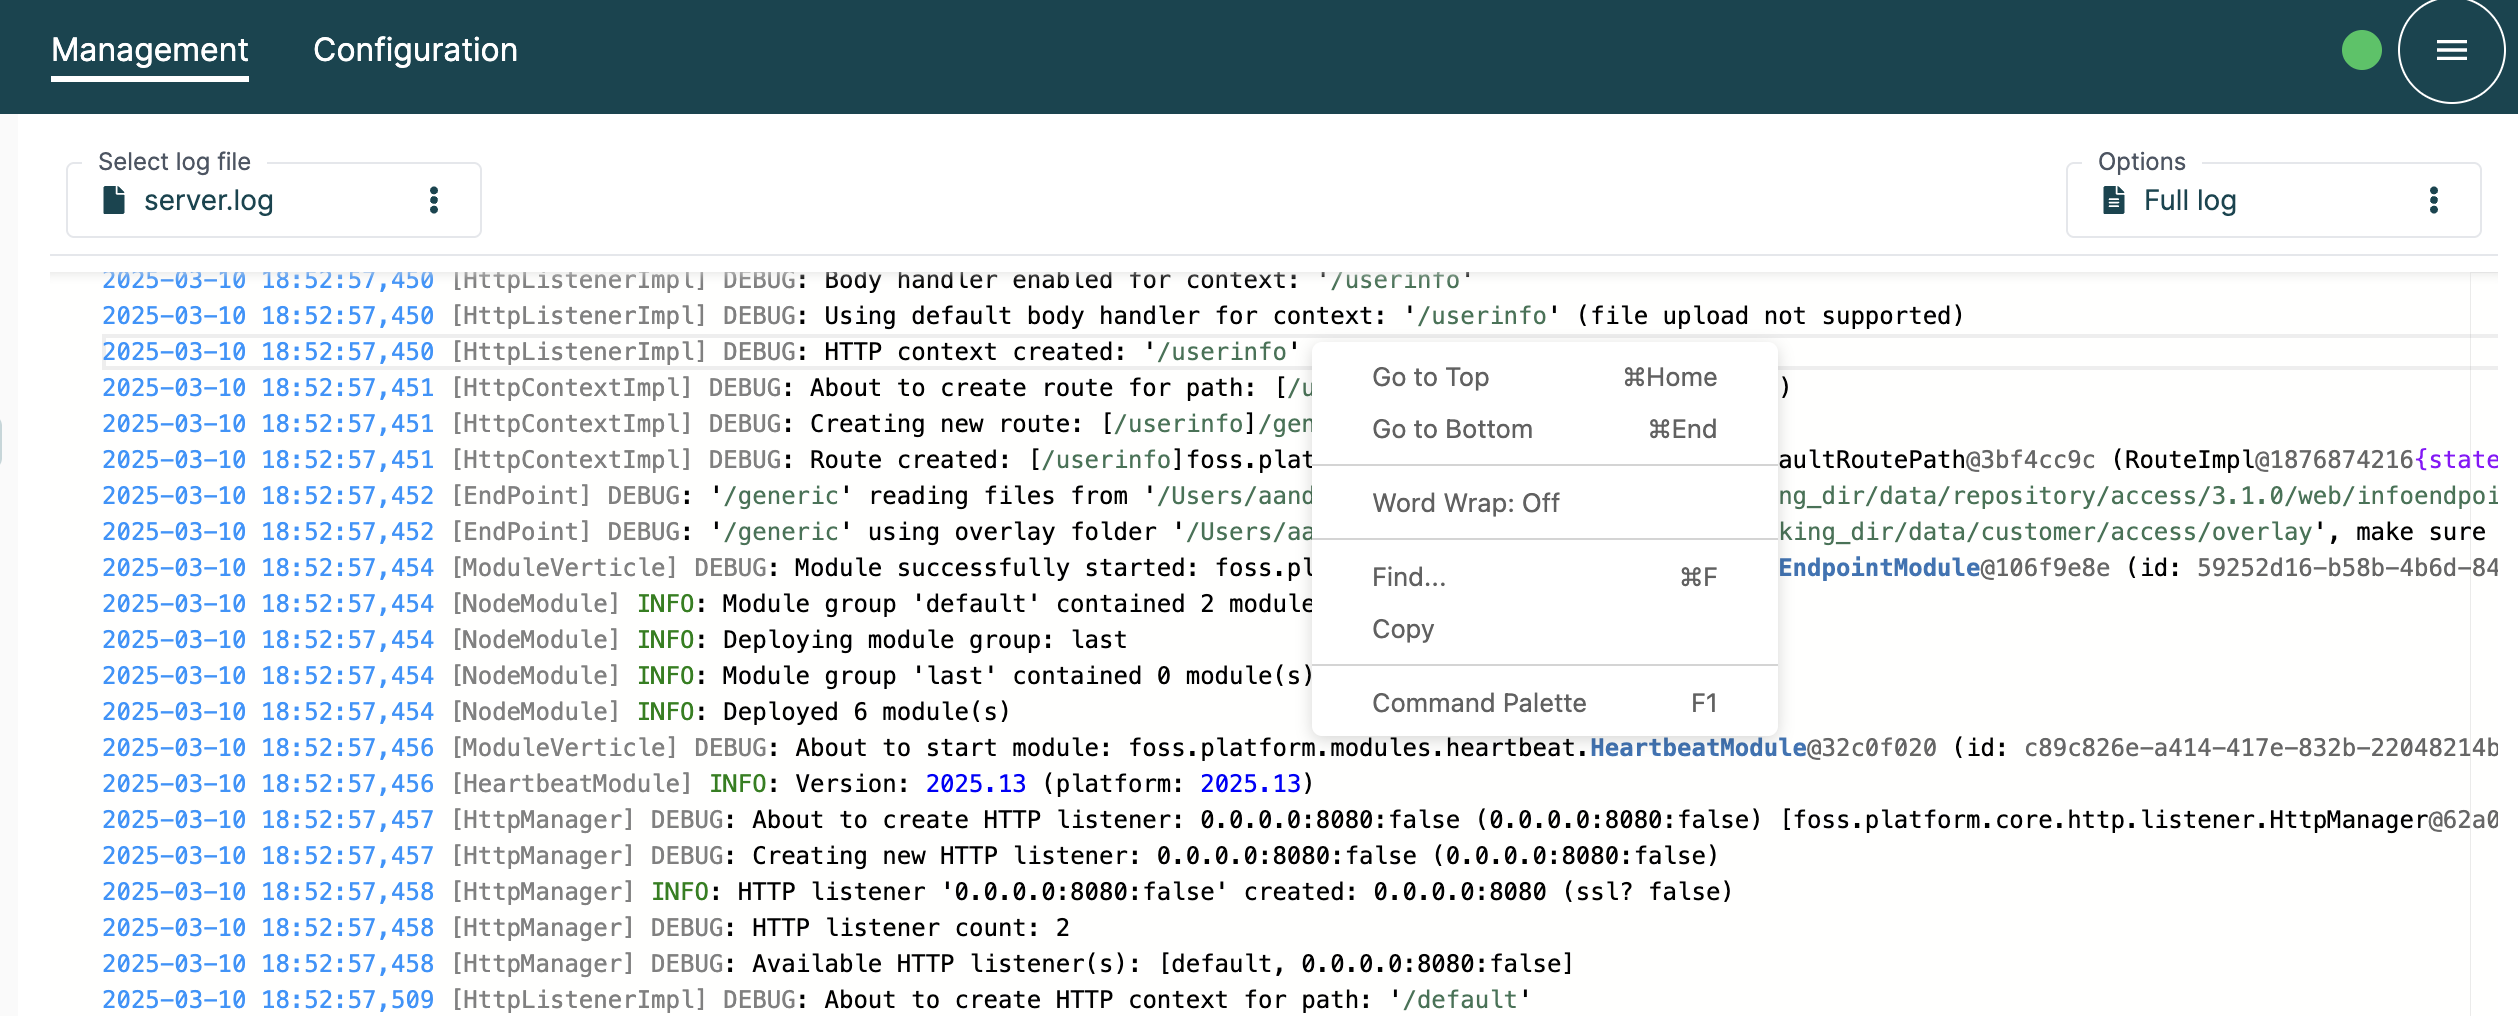Switch to the Configuration tab
Image resolution: width=2518 pixels, height=1016 pixels.
[415, 50]
